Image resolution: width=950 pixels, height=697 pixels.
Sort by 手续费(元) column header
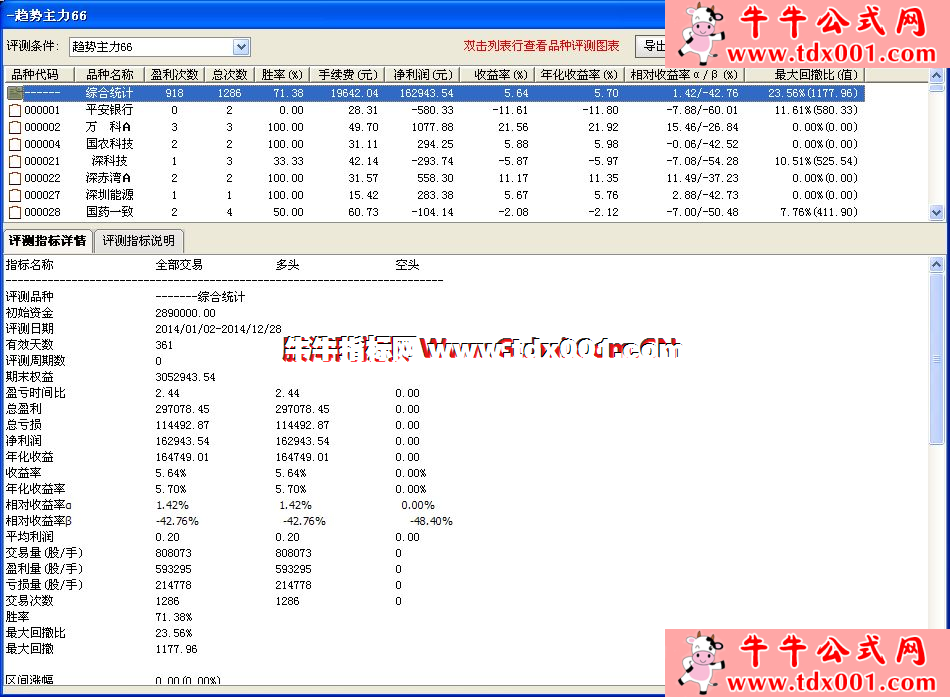coord(348,75)
